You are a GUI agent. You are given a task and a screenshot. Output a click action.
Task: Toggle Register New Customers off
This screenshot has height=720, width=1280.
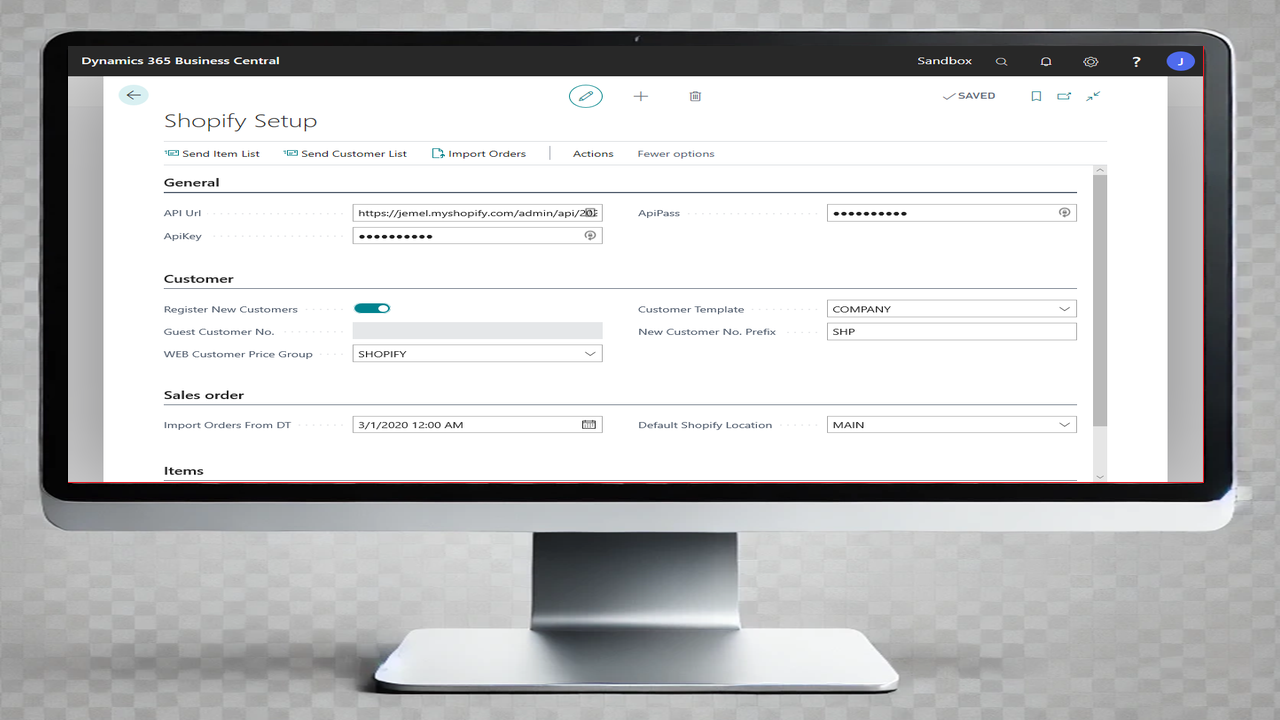[372, 308]
